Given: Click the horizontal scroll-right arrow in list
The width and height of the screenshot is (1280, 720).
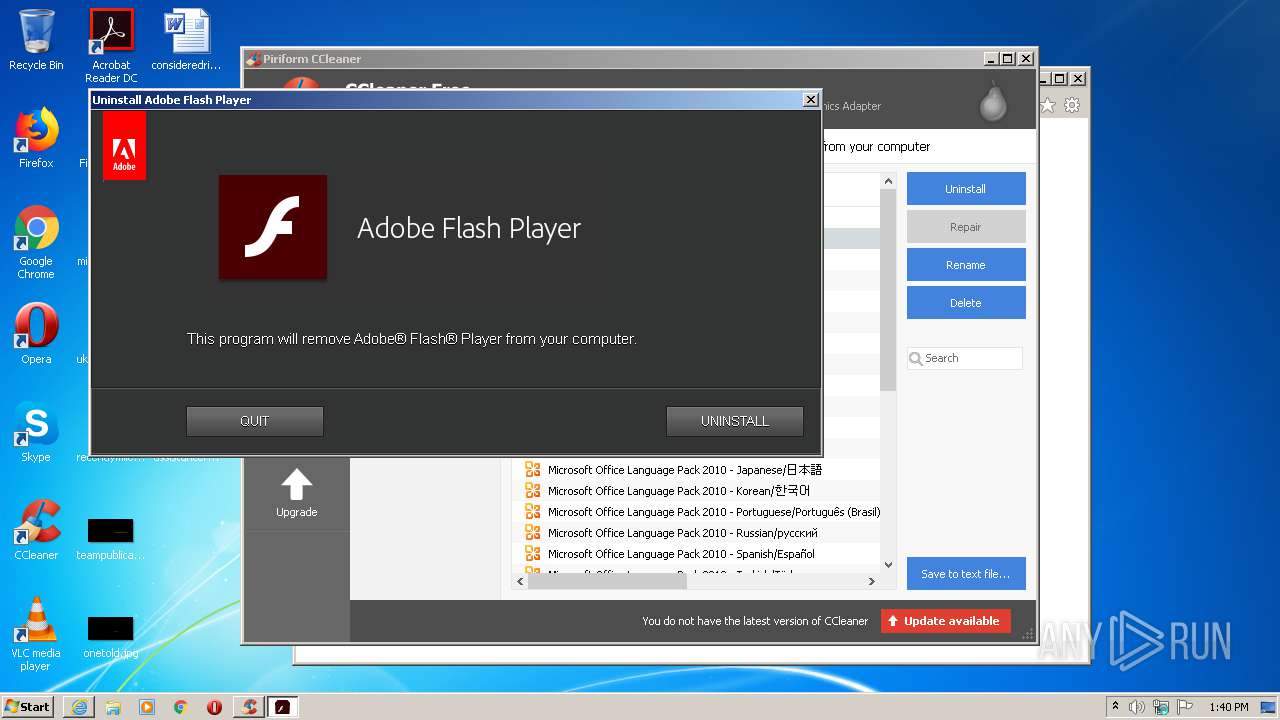Looking at the screenshot, I should (871, 581).
